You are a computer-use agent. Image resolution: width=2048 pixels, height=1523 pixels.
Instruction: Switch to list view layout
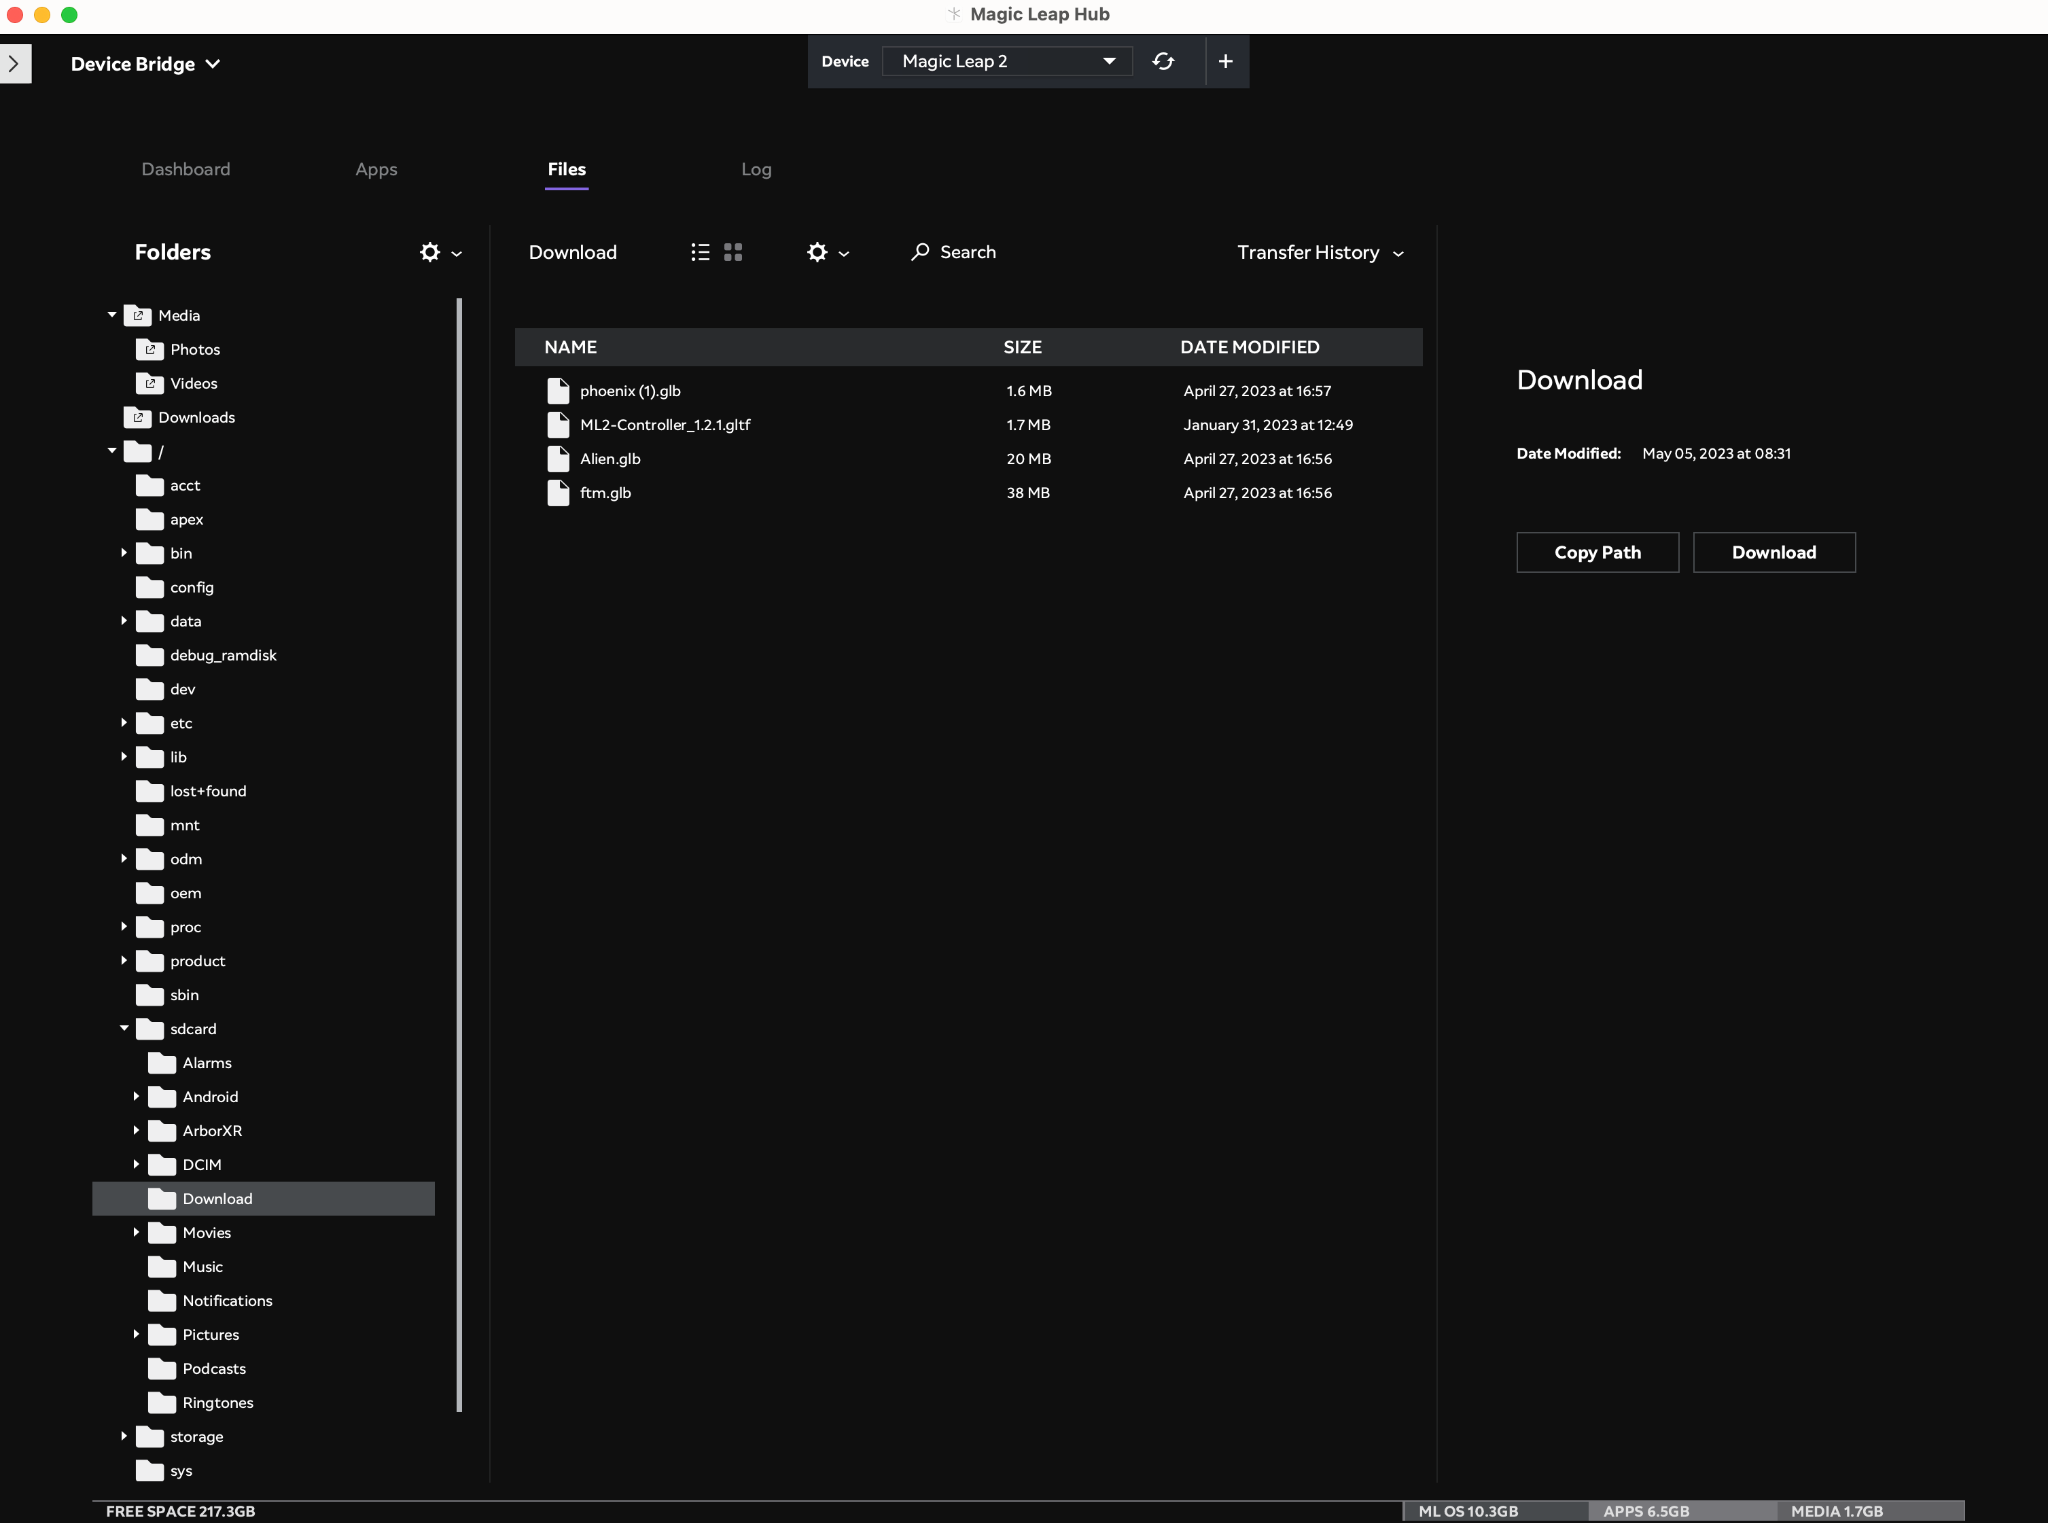tap(700, 252)
